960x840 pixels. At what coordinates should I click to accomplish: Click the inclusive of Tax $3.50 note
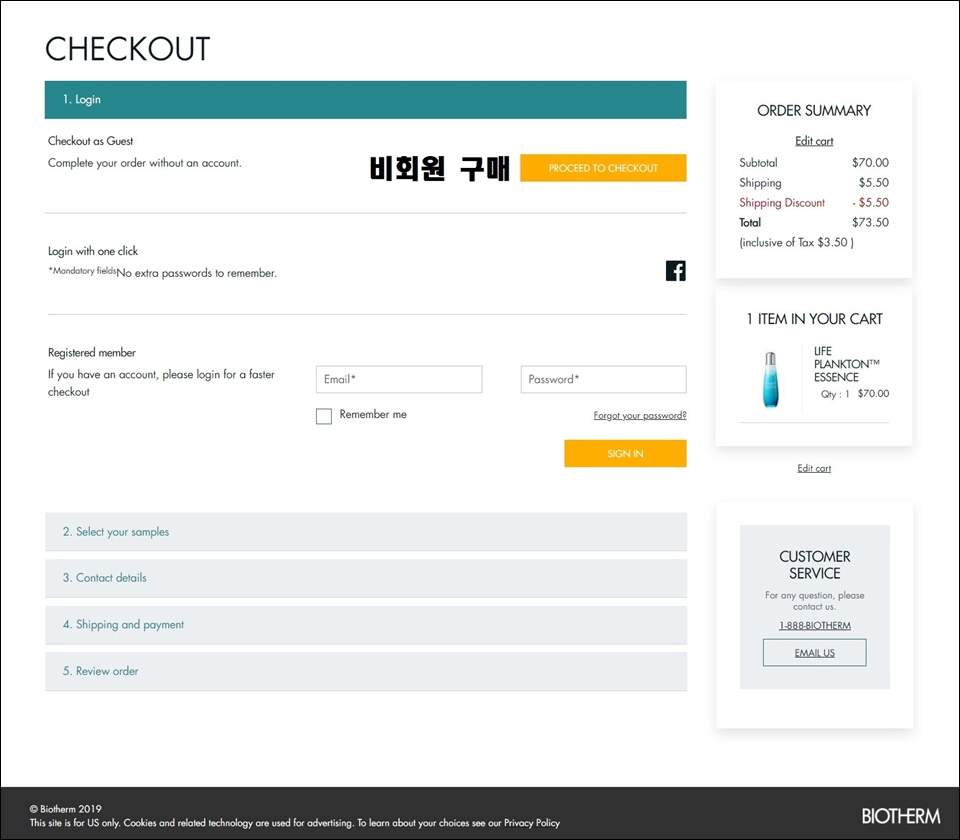(x=796, y=242)
